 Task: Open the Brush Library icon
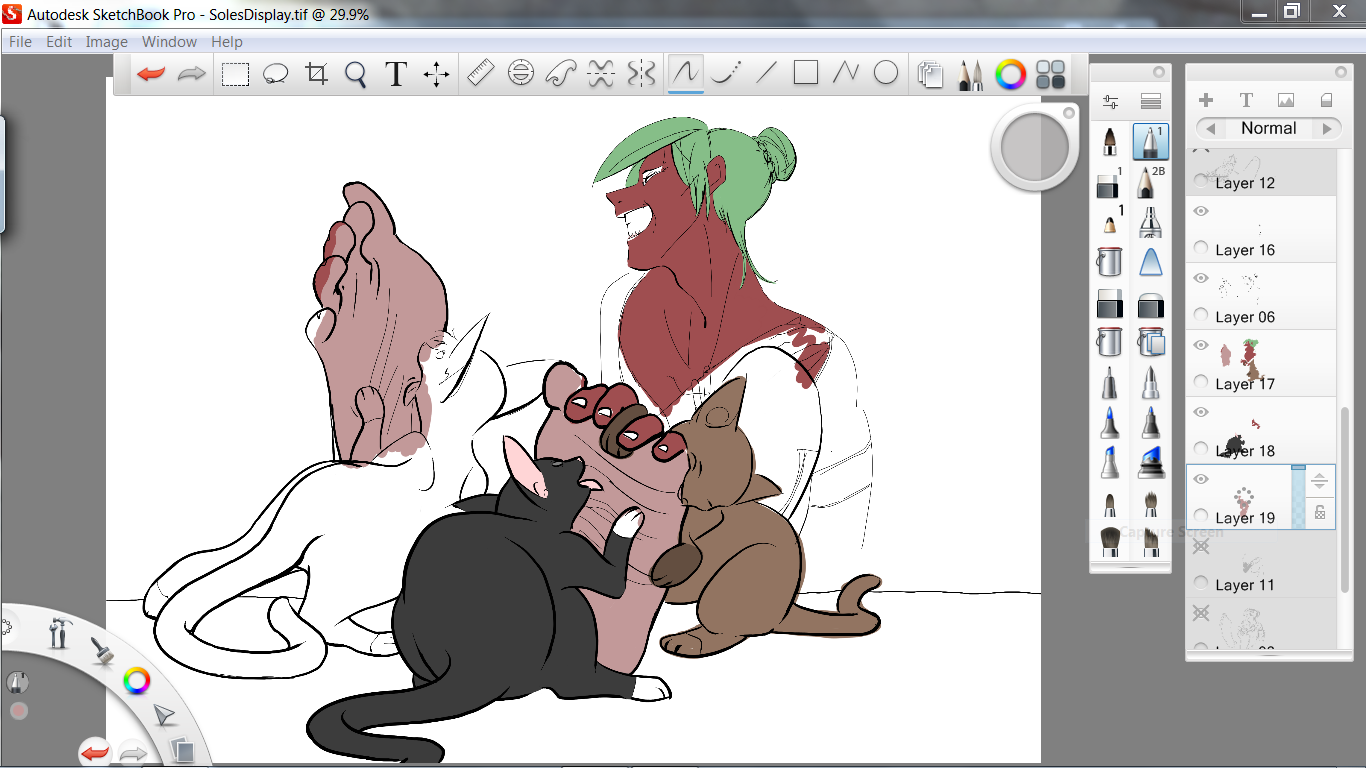click(1151, 102)
